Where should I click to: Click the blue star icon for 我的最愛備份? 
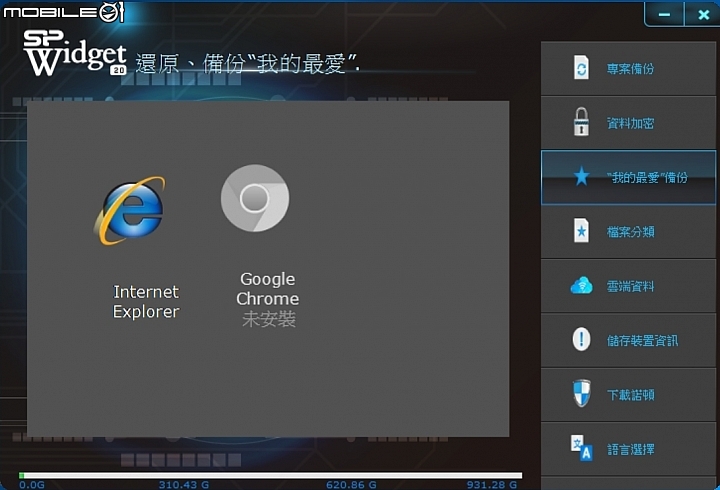(581, 176)
